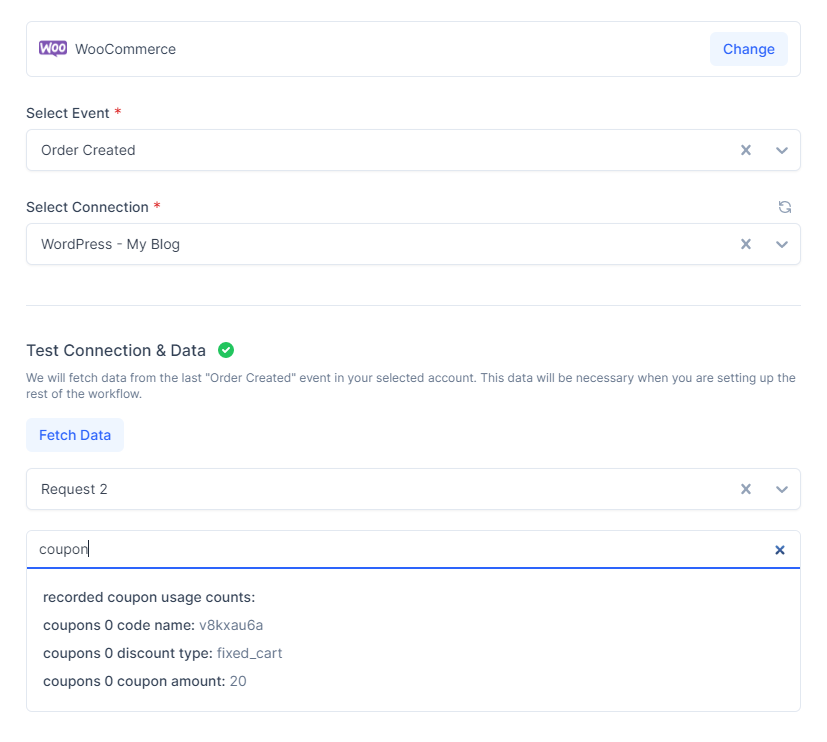The image size is (827, 742).
Task: Select recorded coupon usage counts entry
Action: point(149,597)
